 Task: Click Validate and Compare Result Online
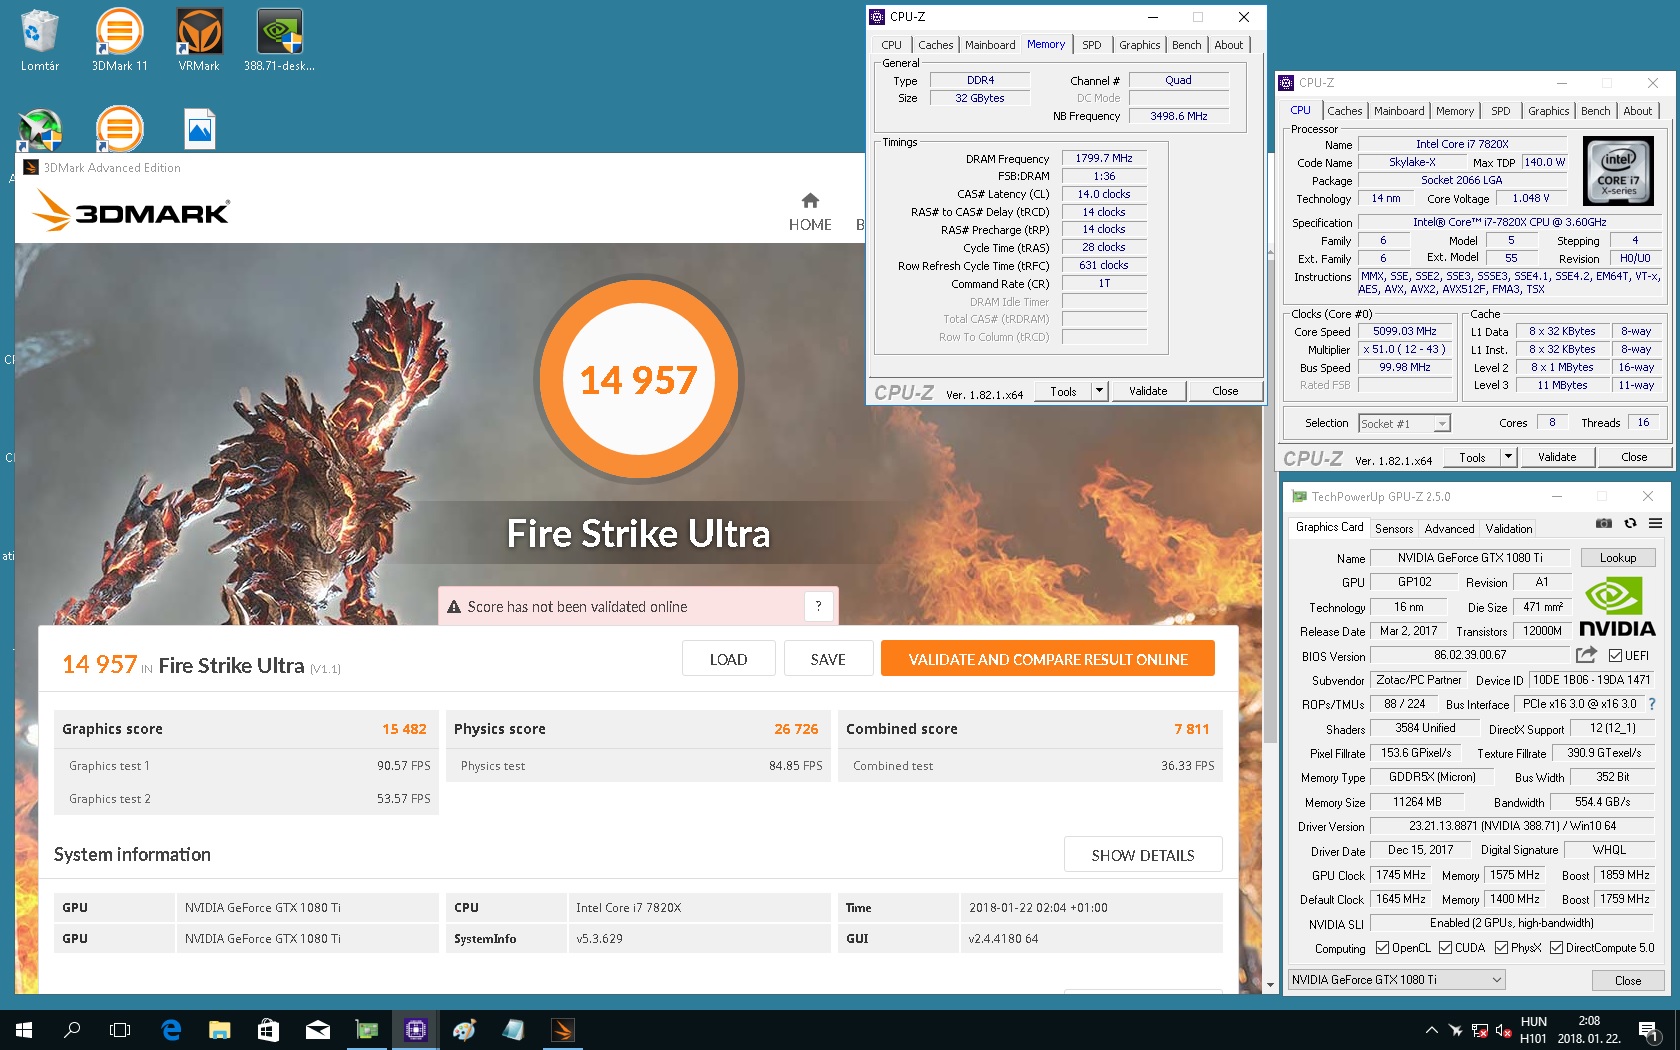[1048, 659]
